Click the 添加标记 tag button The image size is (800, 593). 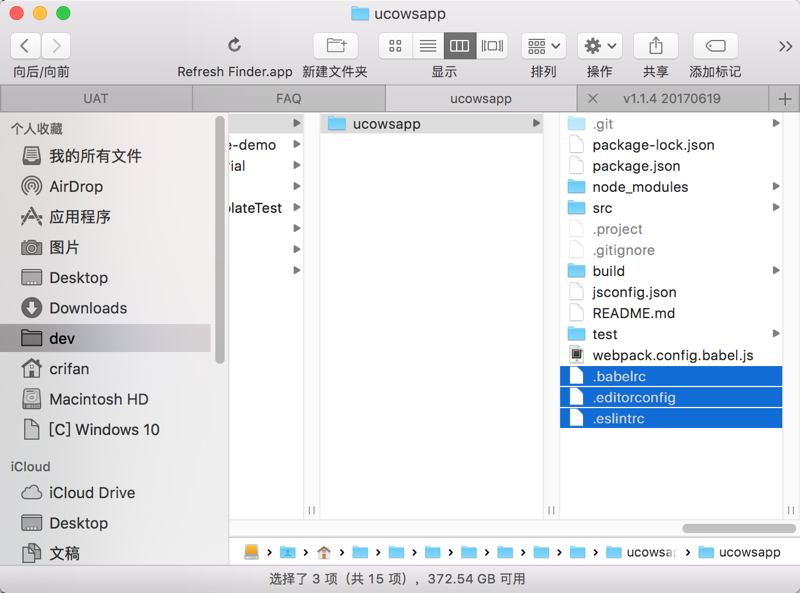tap(715, 46)
